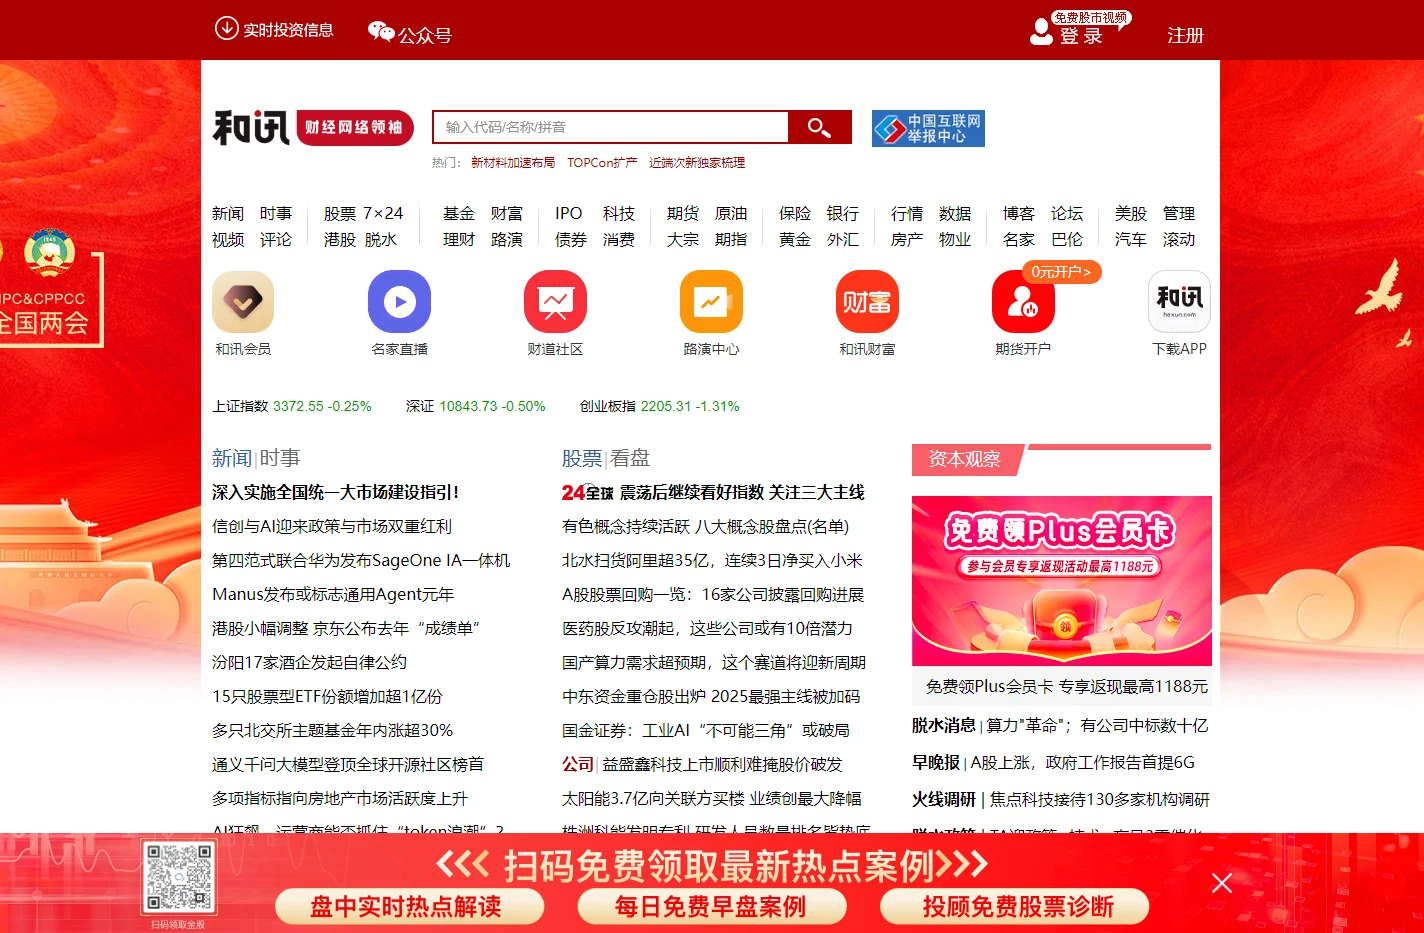Screen dimensions: 1424x933
Task: Open the 财道社区 icon
Action: point(555,301)
